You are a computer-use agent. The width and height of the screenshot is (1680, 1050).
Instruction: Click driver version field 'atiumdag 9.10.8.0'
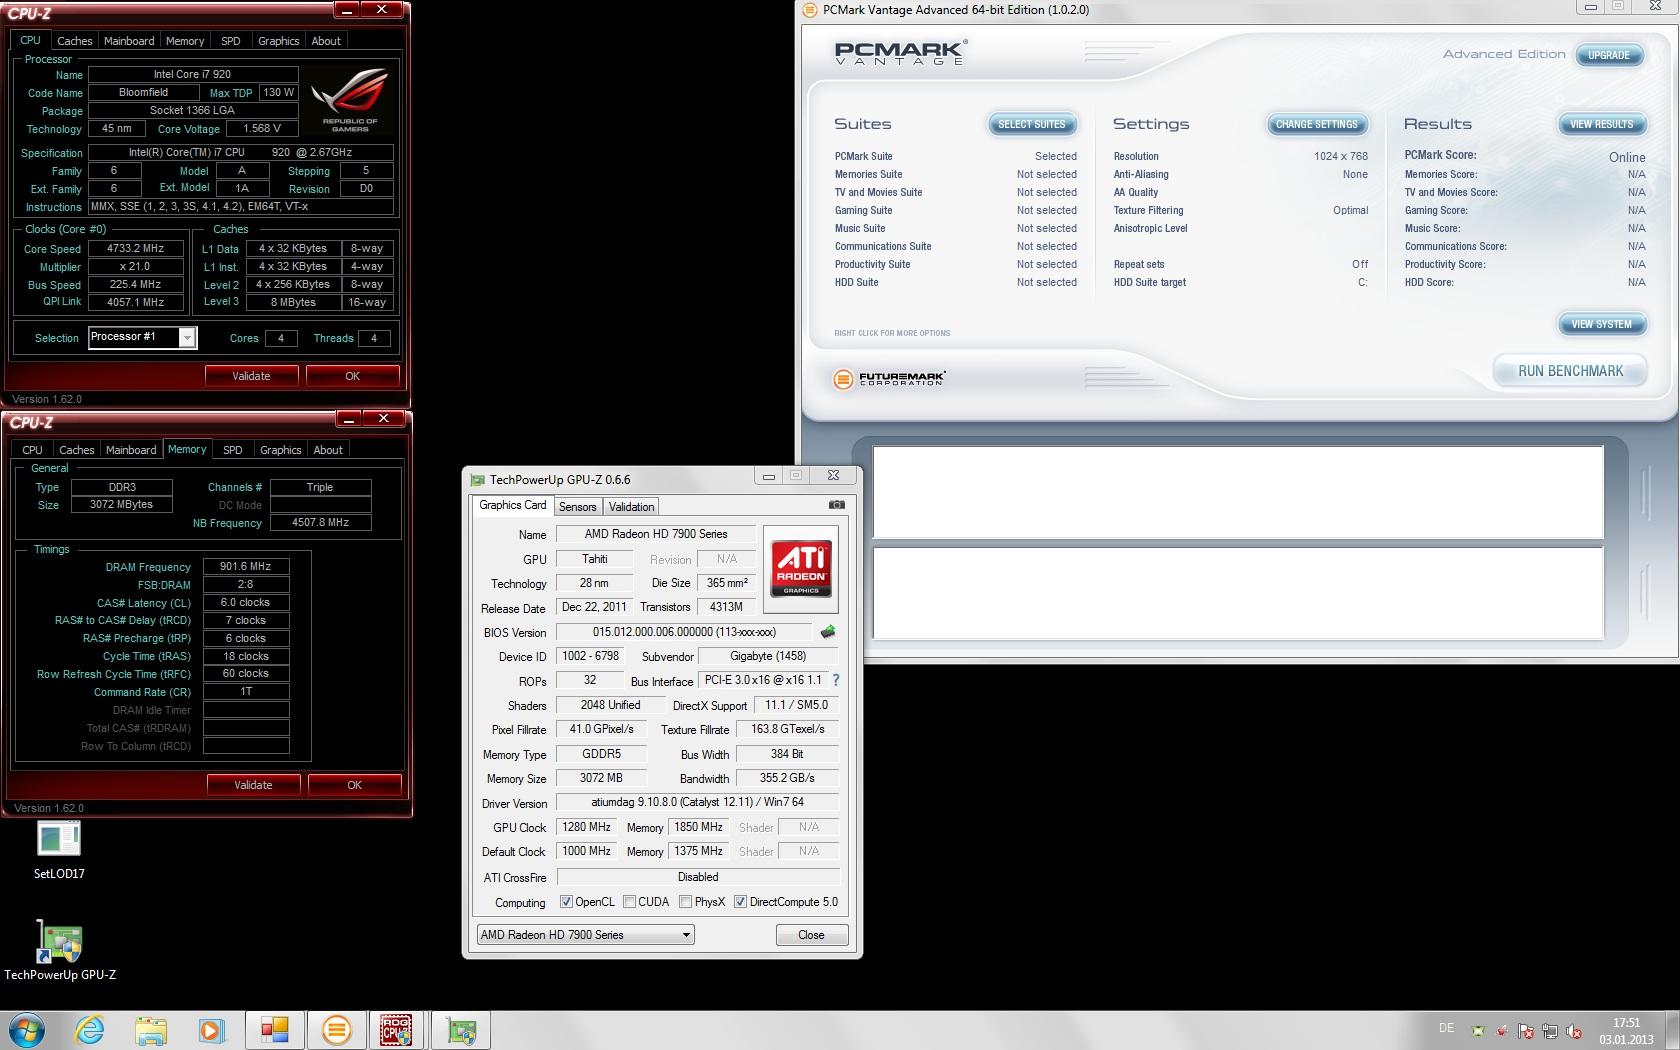click(x=697, y=802)
